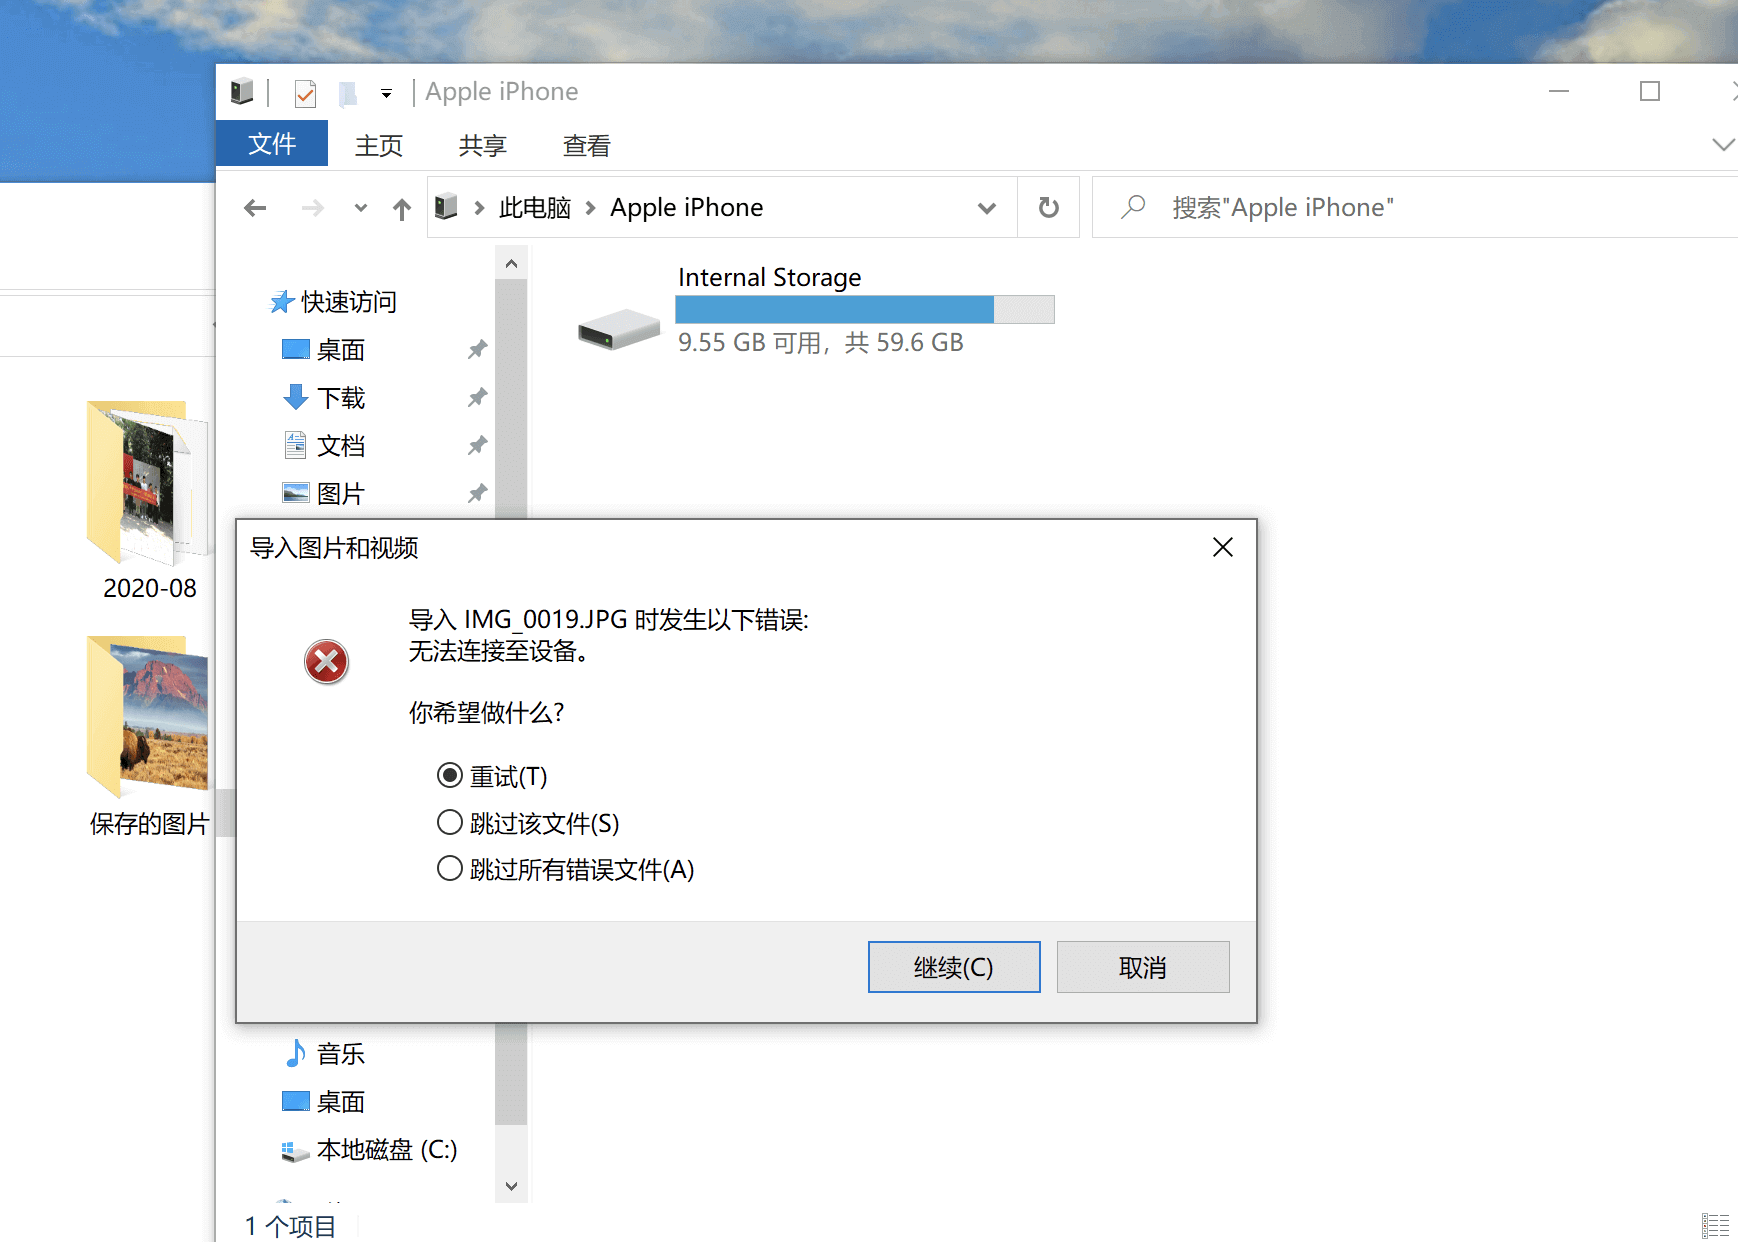The image size is (1738, 1242).
Task: Open the 音乐 music folder
Action: pos(341,1053)
